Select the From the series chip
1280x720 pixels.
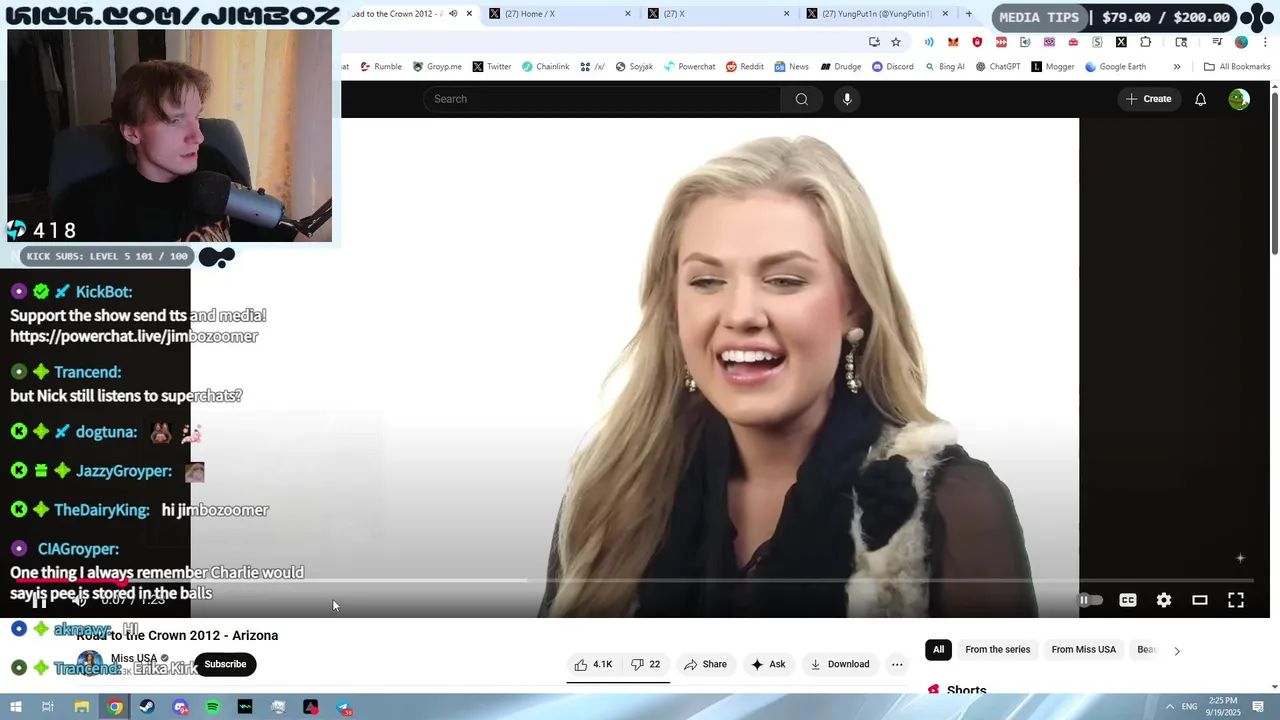pyautogui.click(x=997, y=650)
